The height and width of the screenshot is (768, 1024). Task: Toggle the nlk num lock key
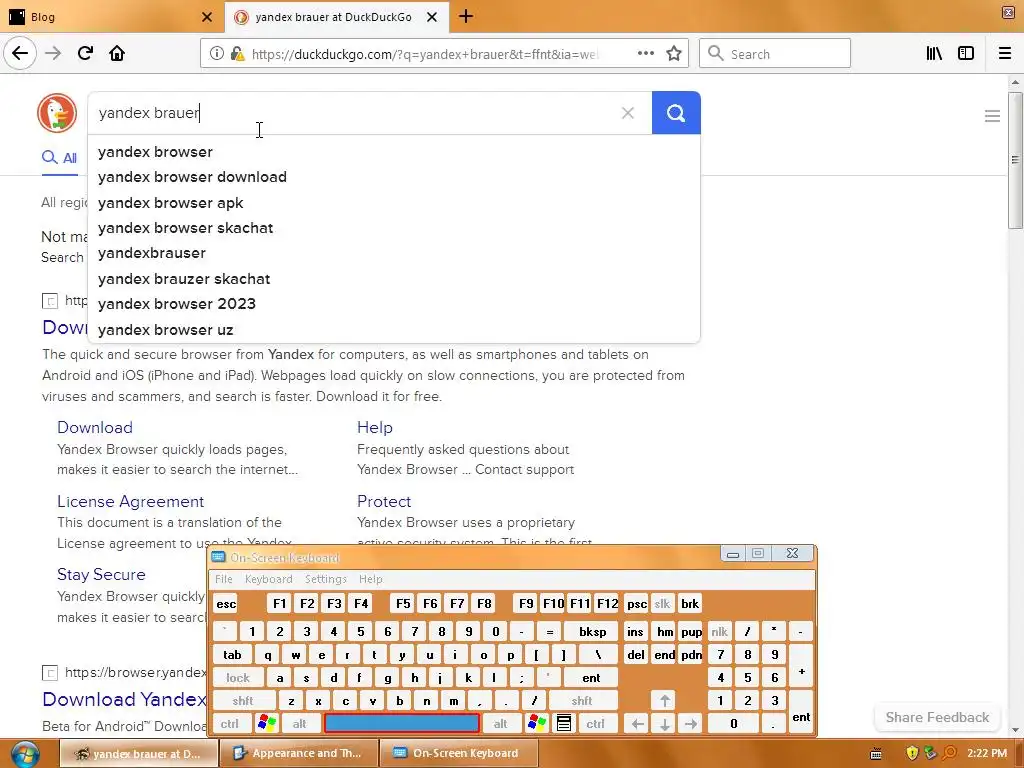tap(720, 632)
